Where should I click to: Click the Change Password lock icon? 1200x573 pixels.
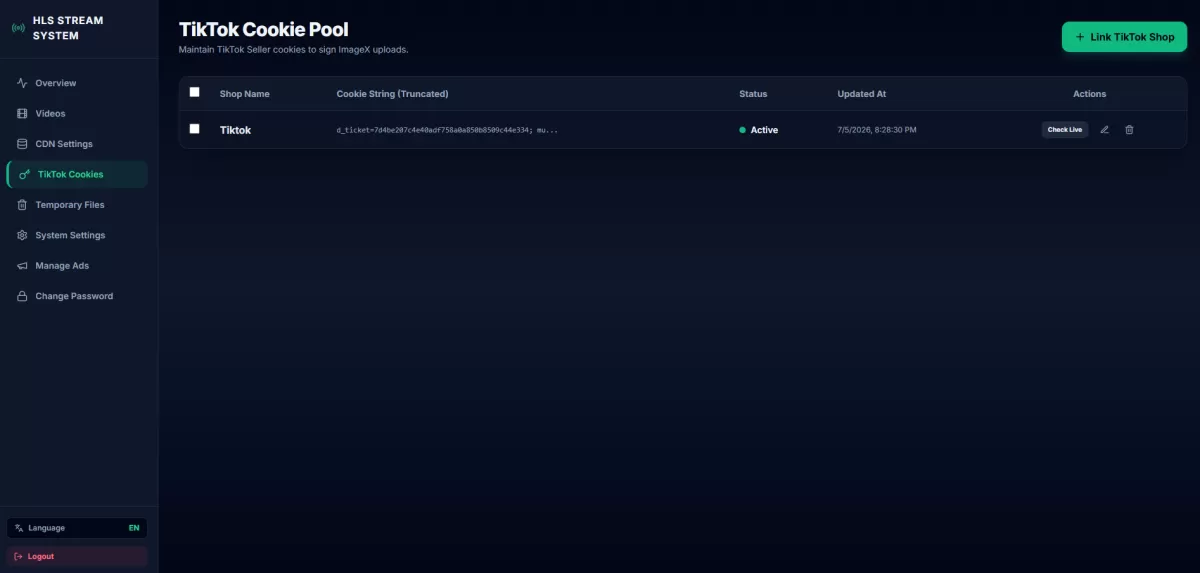[22, 296]
